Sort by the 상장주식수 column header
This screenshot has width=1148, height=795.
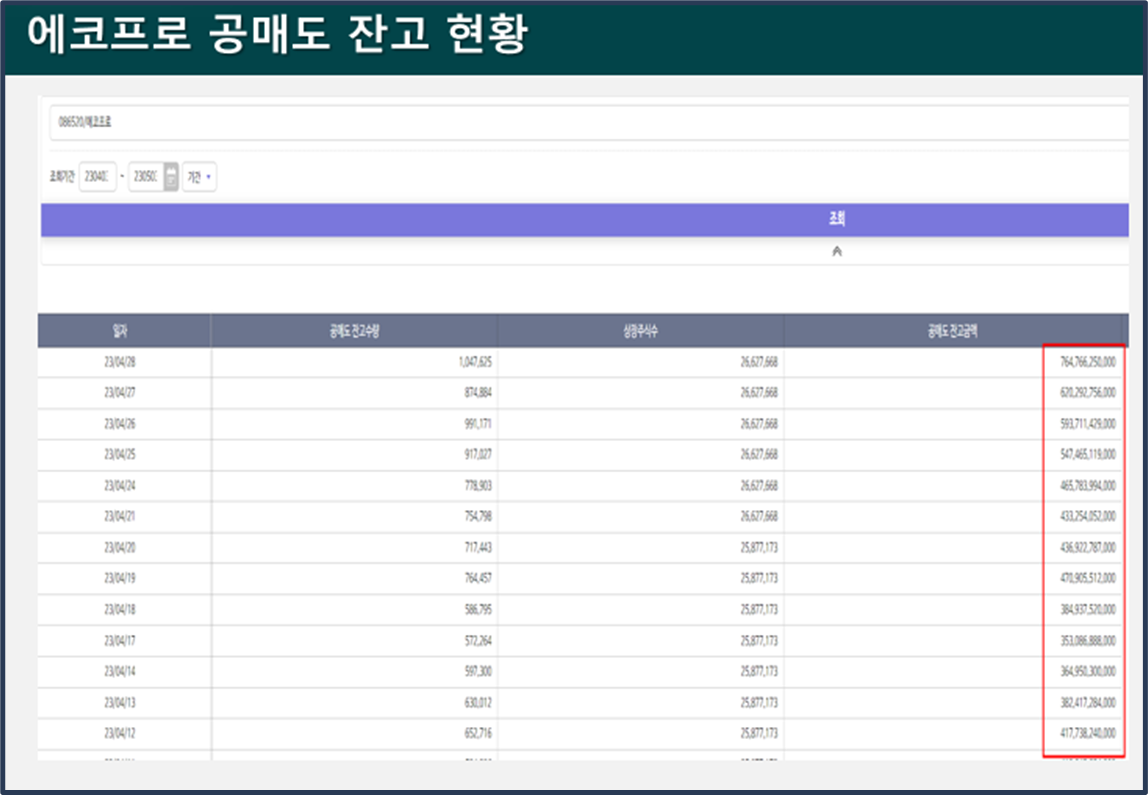[641, 332]
